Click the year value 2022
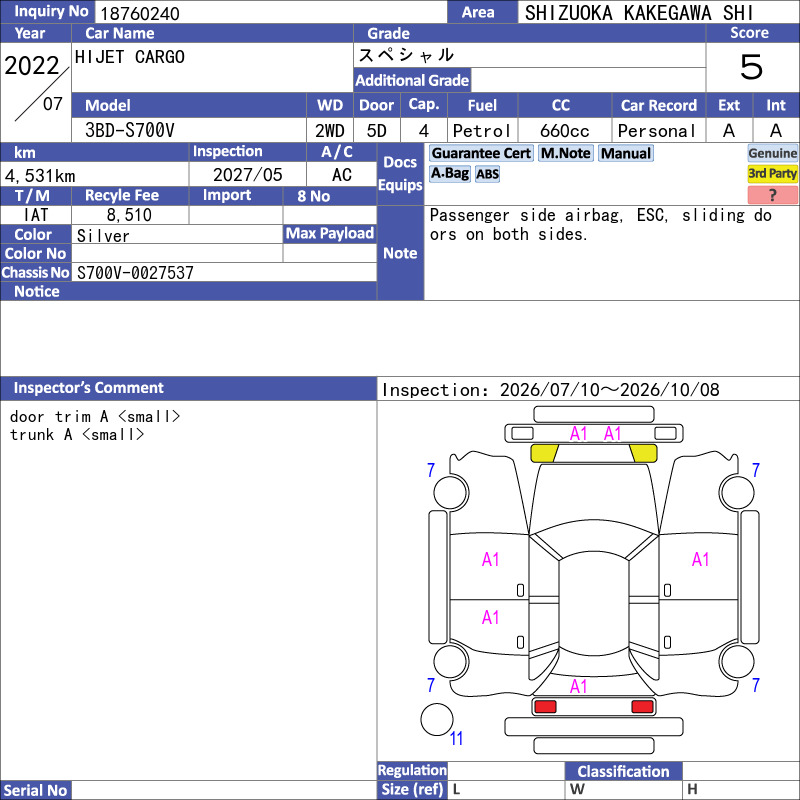This screenshot has height=800, width=800. point(32,65)
